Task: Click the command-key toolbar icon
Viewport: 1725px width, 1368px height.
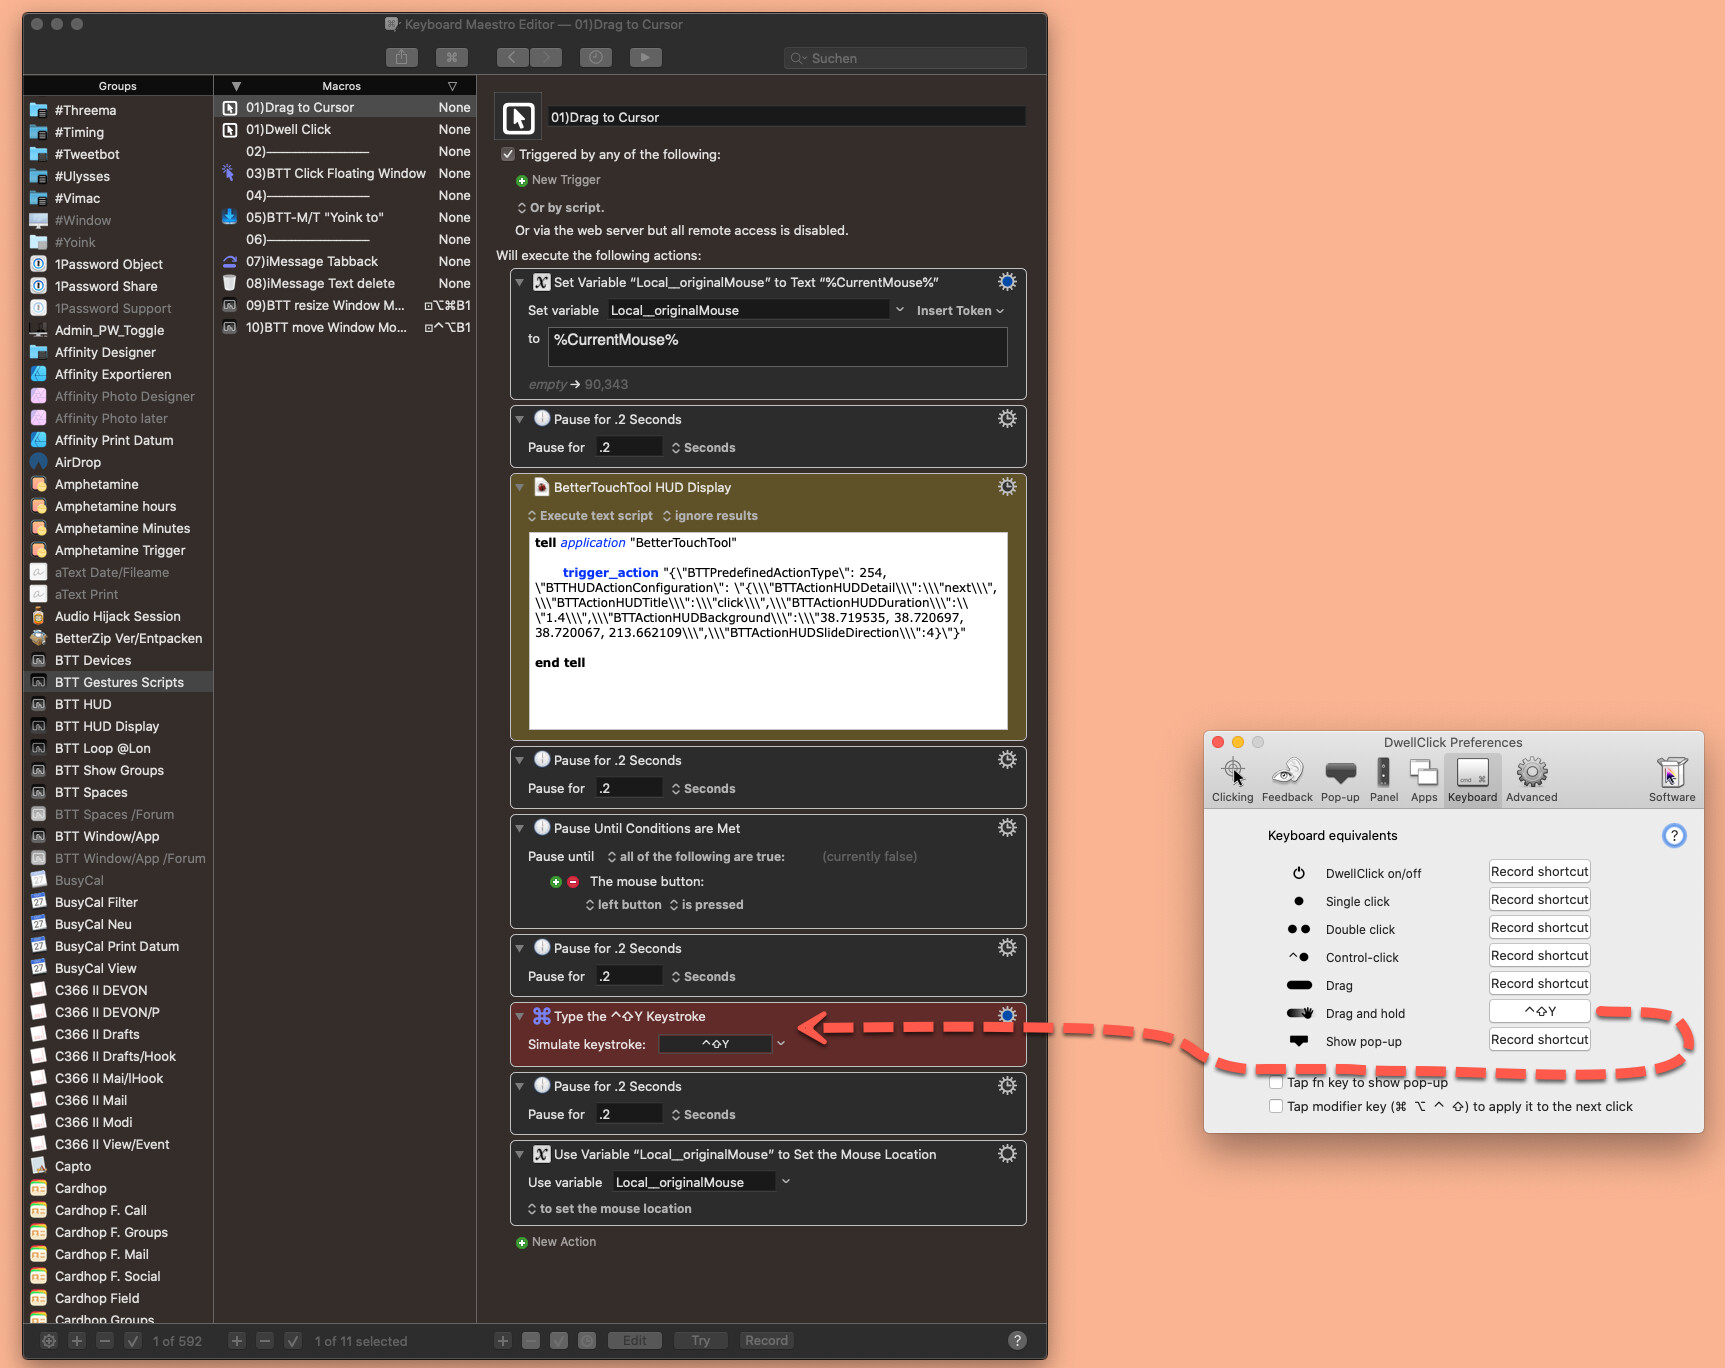Action: 451,57
